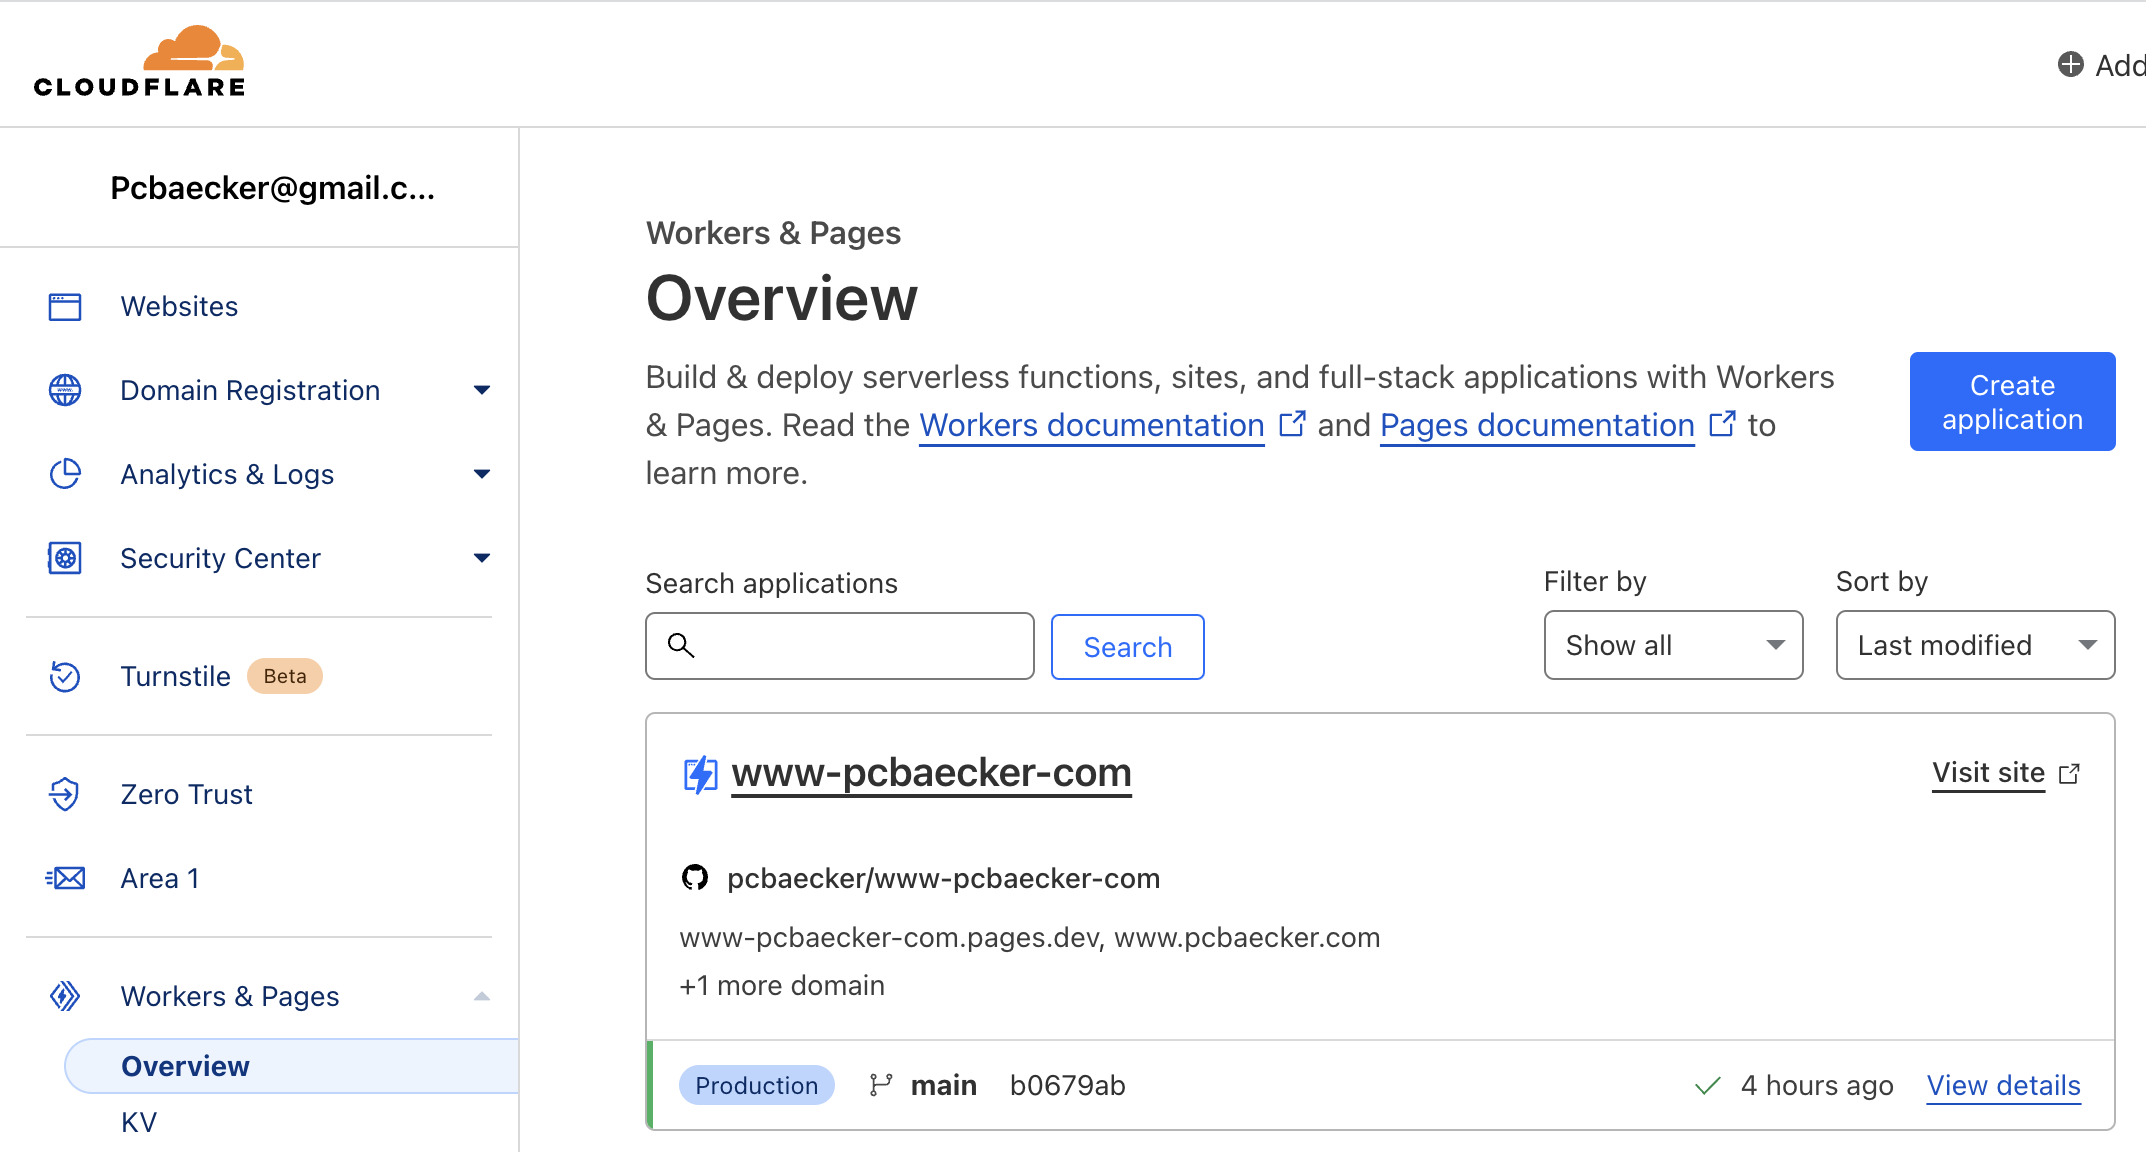Open the Workers documentation link
This screenshot has width=2146, height=1152.
click(x=1091, y=425)
